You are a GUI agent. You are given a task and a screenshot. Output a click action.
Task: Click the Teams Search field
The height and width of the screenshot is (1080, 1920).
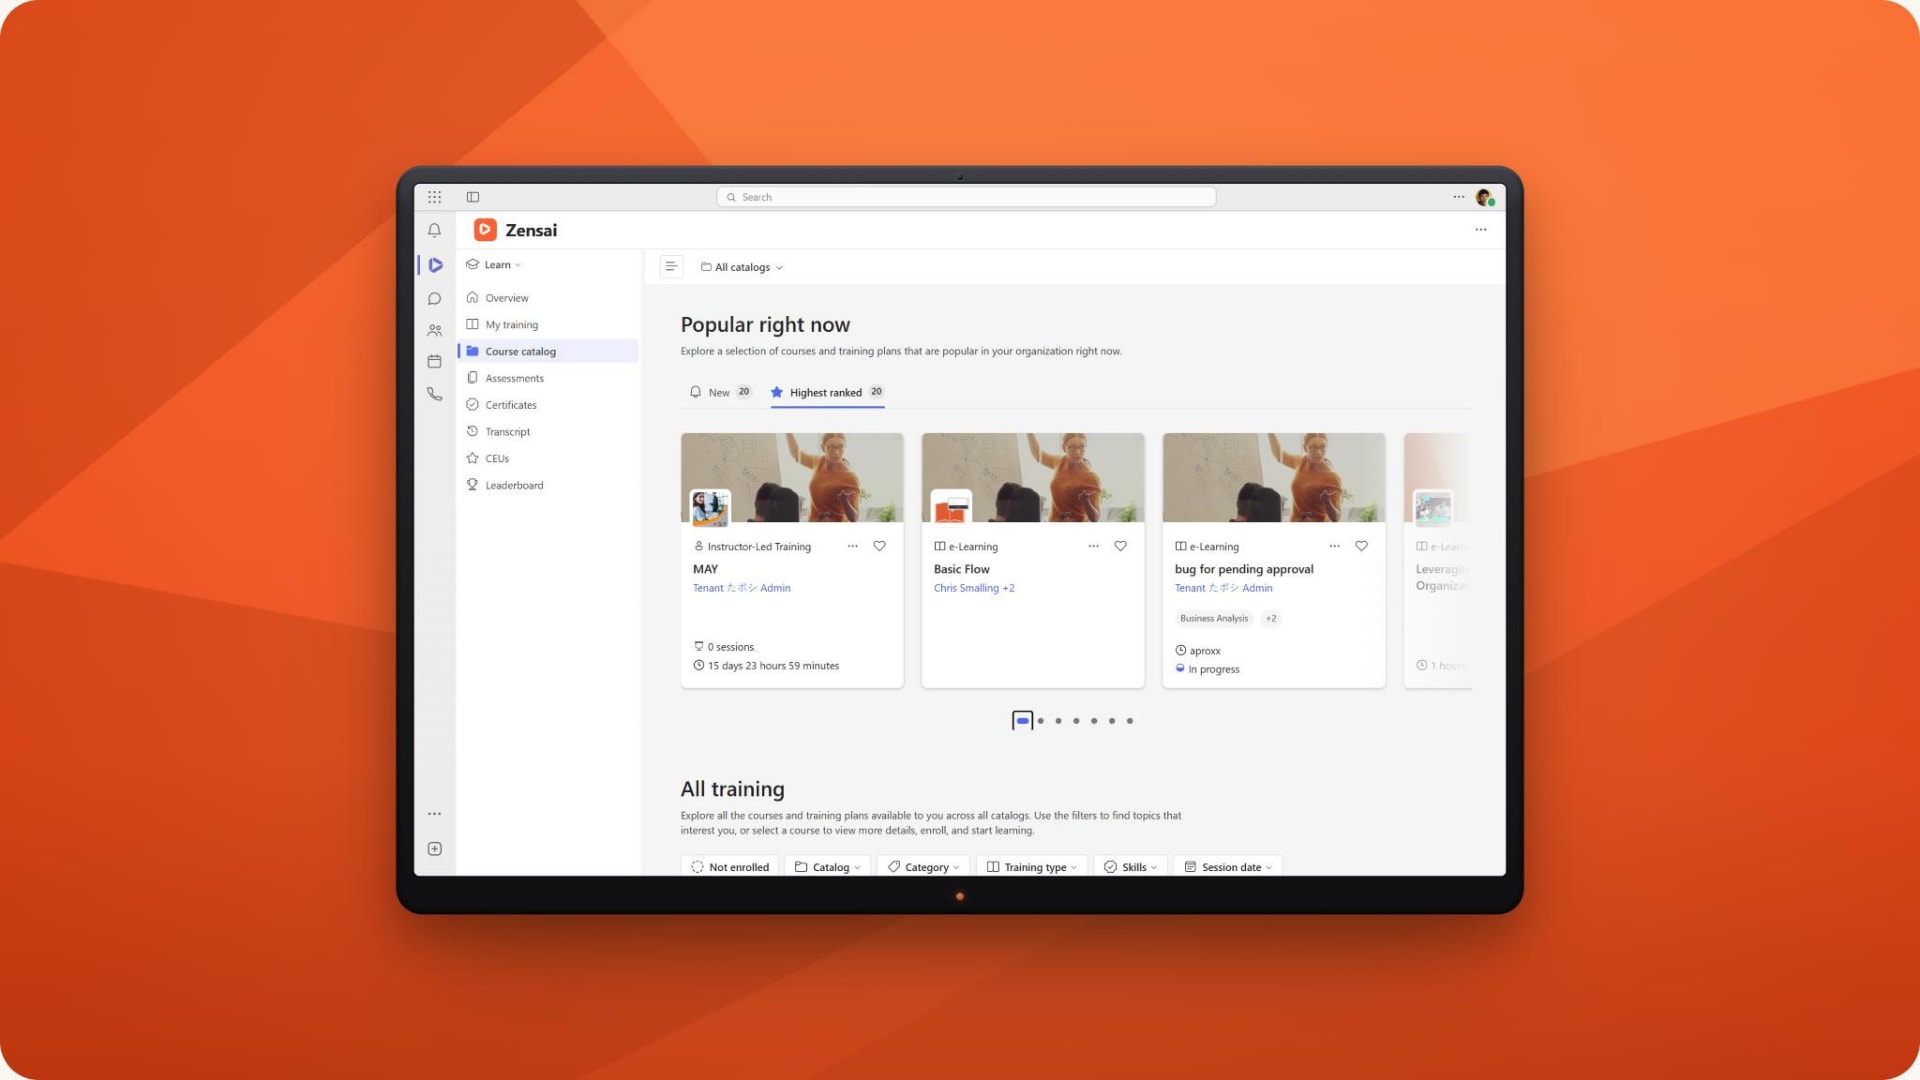966,197
